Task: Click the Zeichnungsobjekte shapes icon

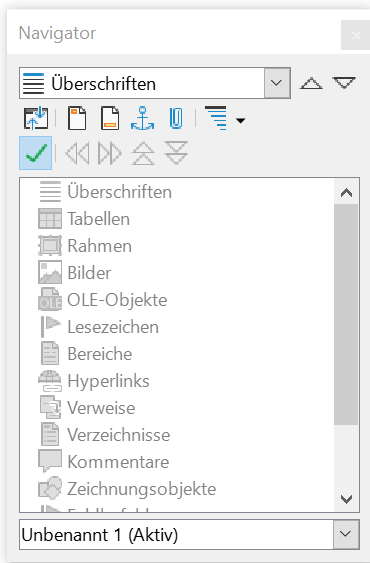Action: [50, 488]
